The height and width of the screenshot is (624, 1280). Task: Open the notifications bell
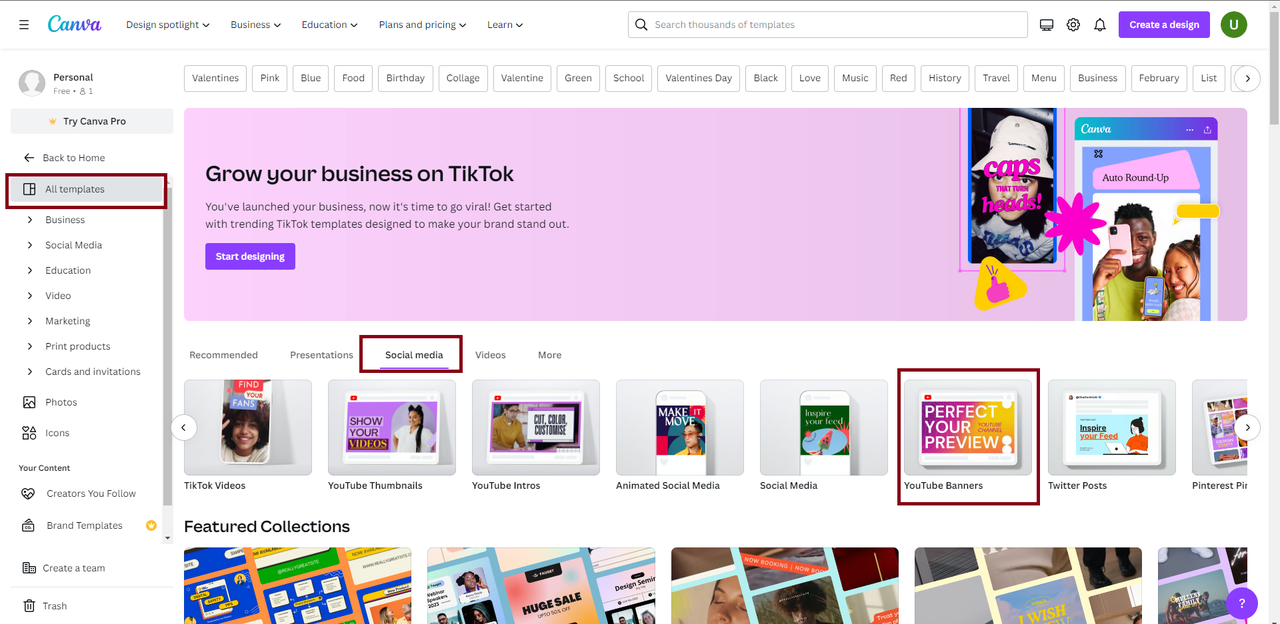click(x=1100, y=25)
